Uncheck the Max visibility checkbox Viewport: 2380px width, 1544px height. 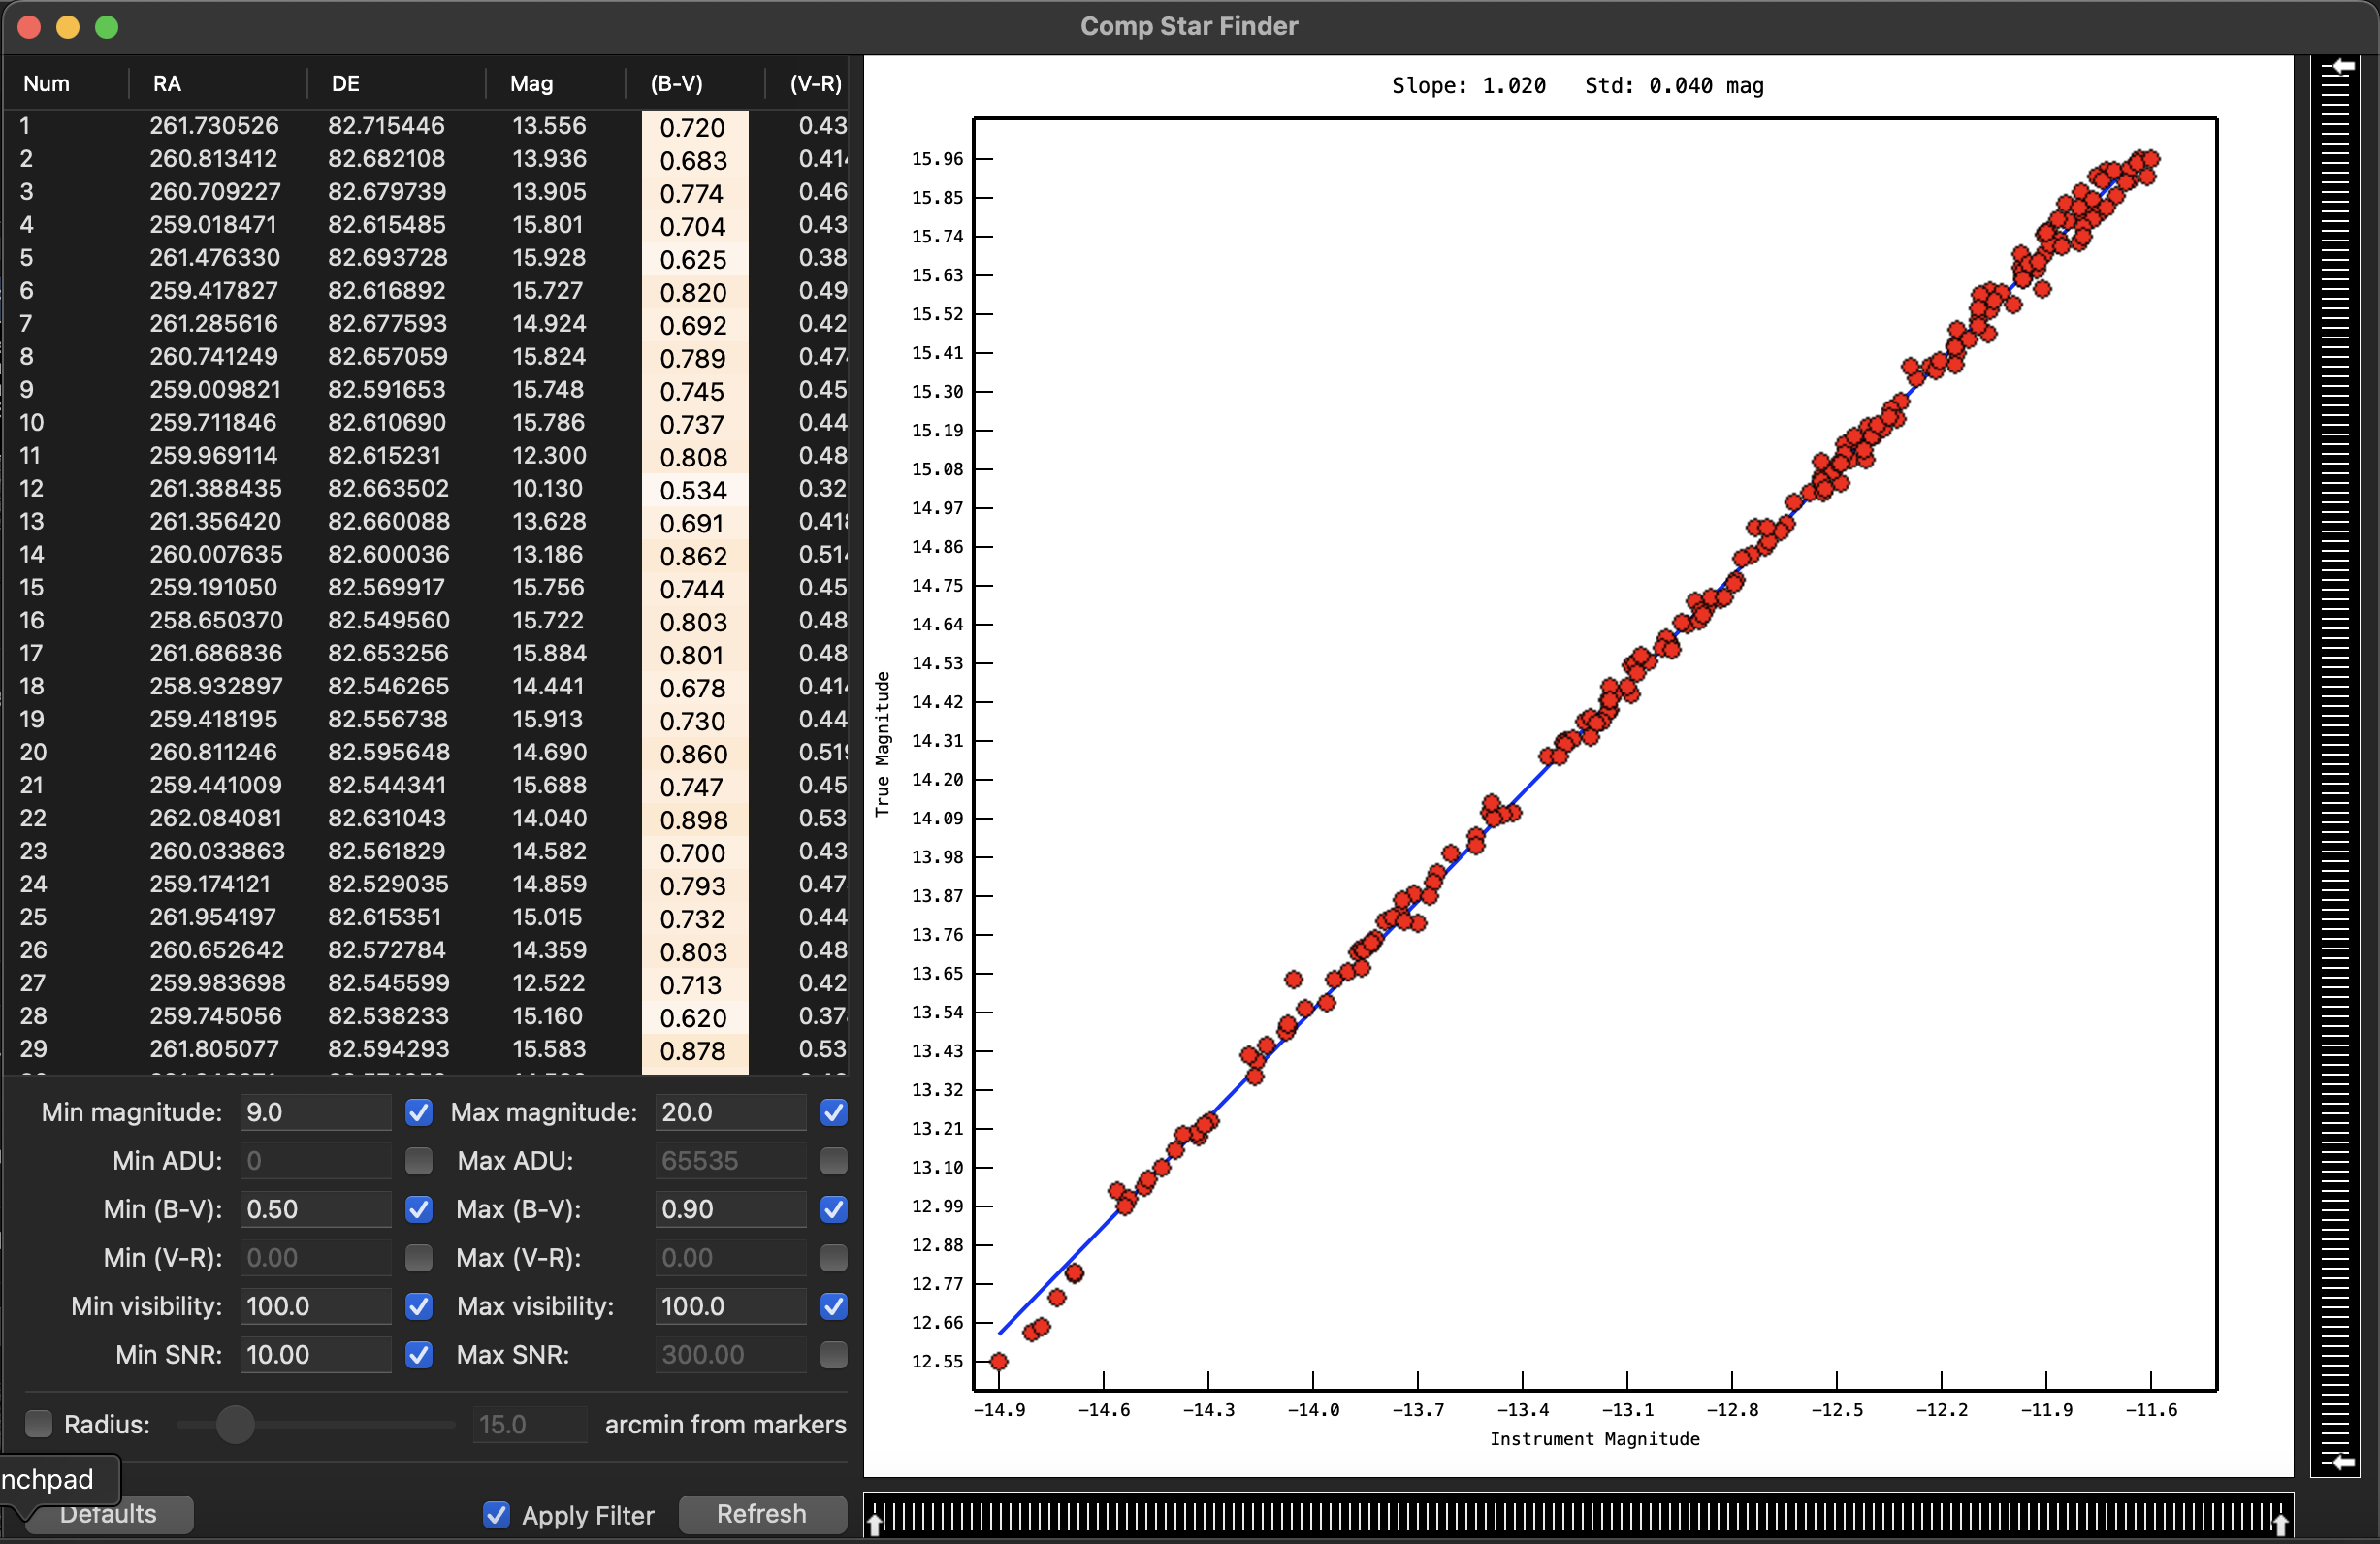833,1306
